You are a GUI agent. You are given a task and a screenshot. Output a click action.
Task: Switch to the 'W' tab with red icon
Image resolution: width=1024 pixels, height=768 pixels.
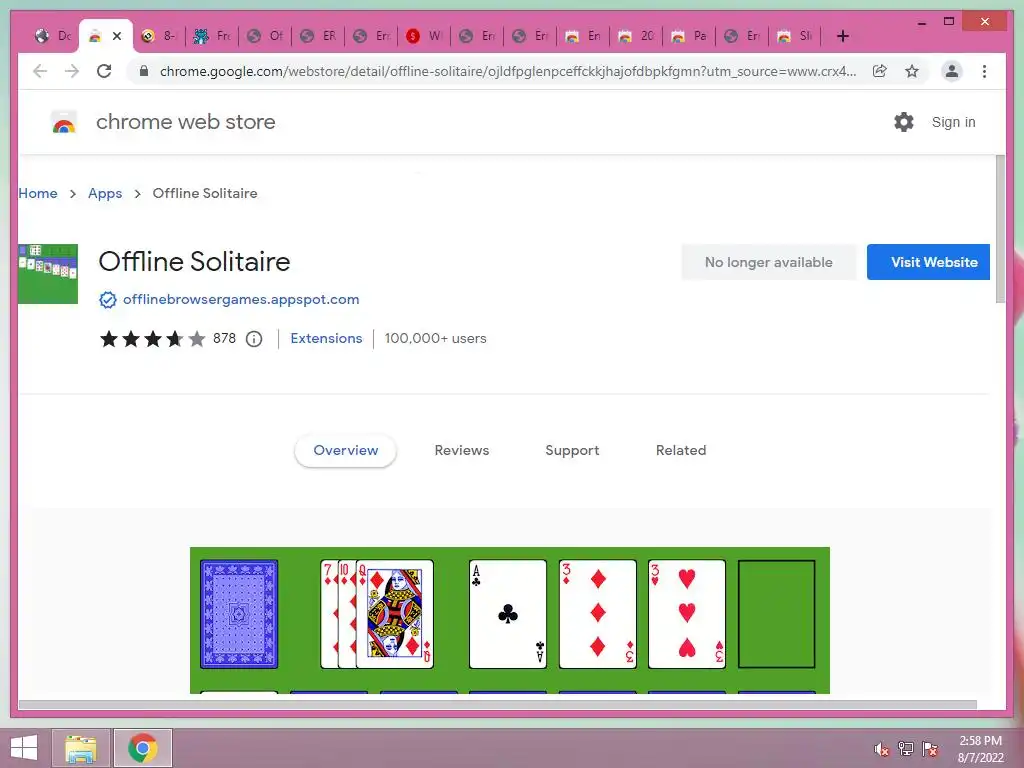point(424,36)
